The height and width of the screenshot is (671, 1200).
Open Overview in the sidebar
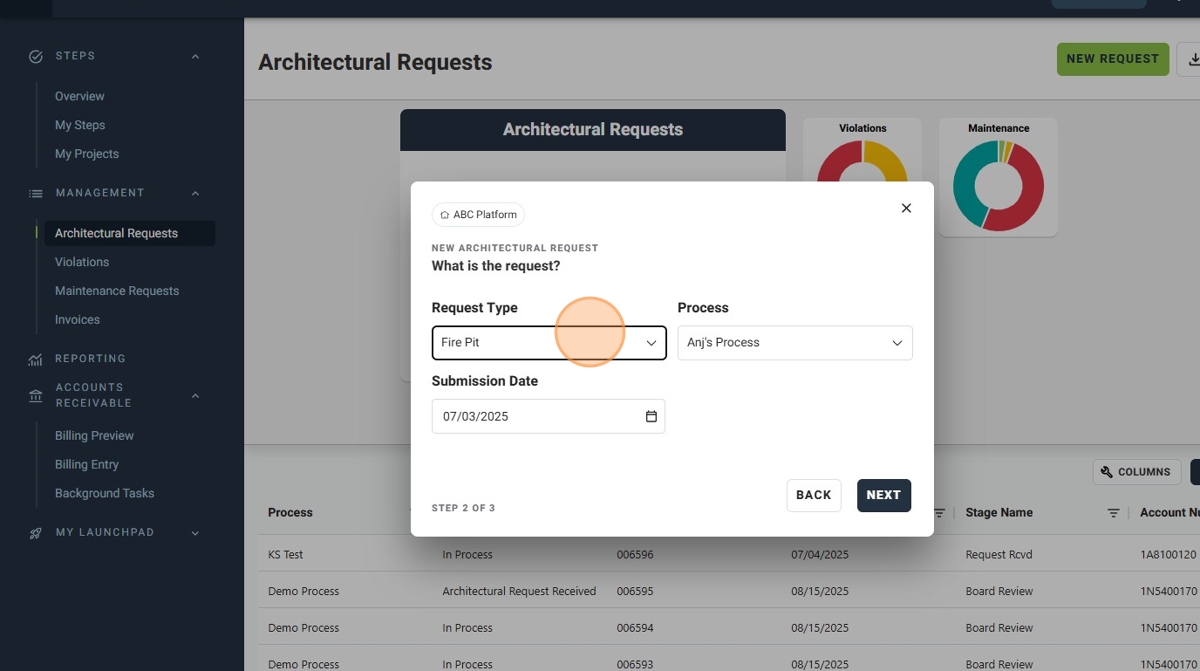(80, 96)
